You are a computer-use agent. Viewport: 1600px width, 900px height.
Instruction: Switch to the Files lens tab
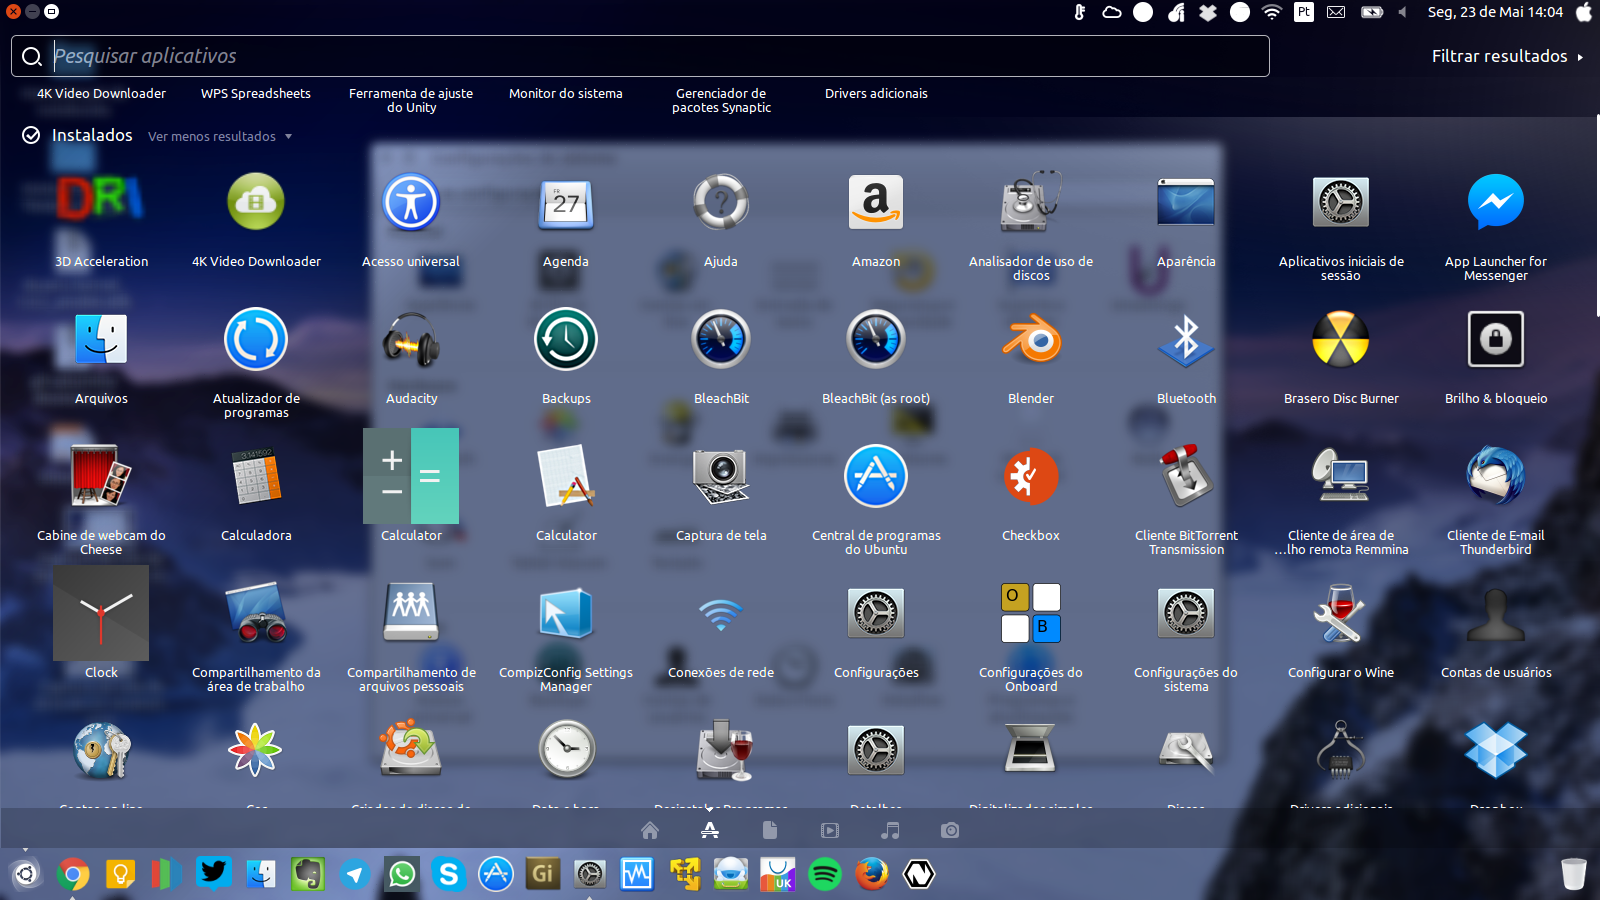(770, 830)
